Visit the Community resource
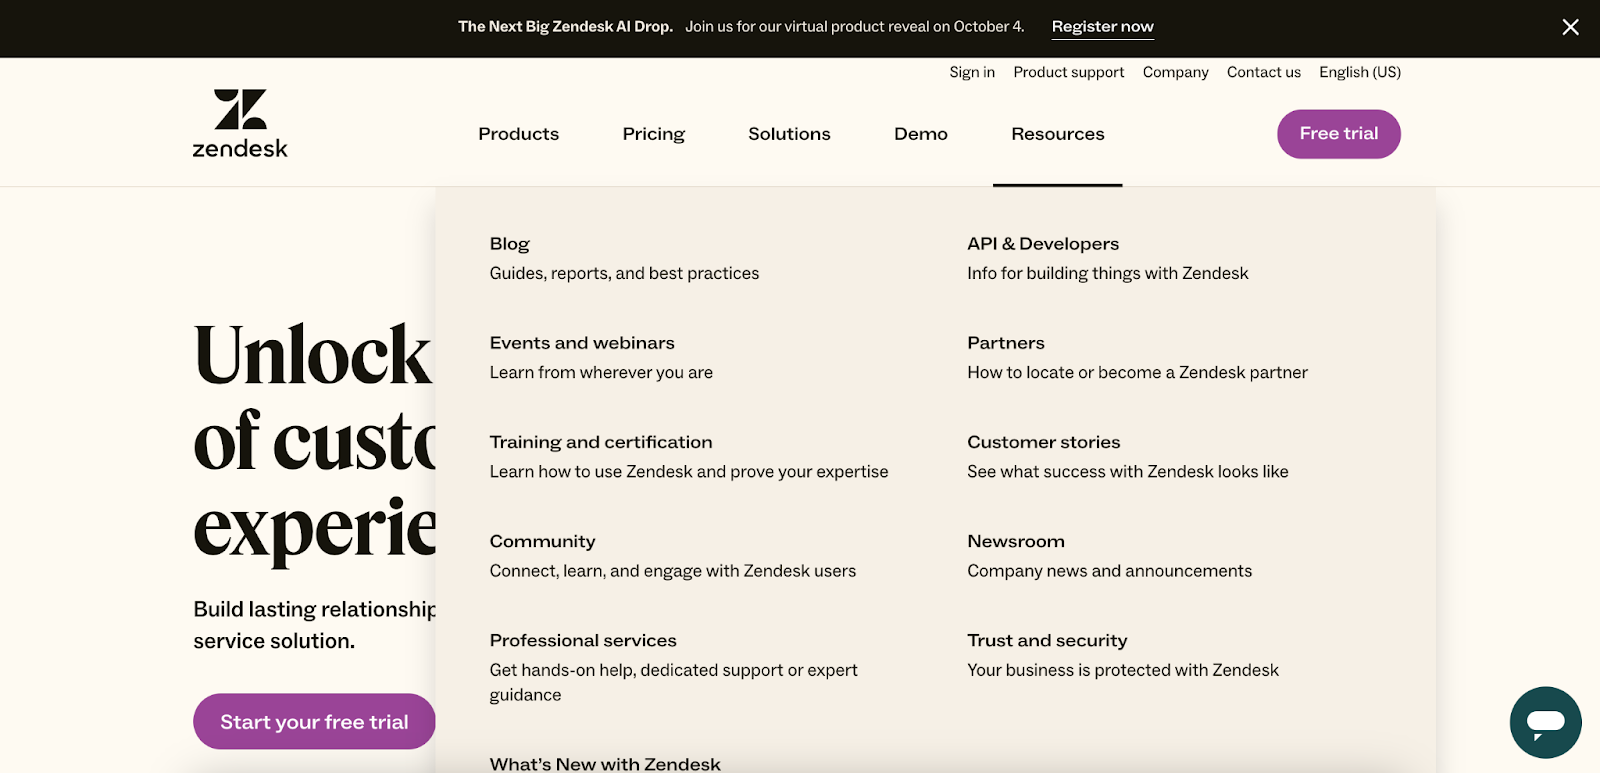The image size is (1600, 773). 543,541
